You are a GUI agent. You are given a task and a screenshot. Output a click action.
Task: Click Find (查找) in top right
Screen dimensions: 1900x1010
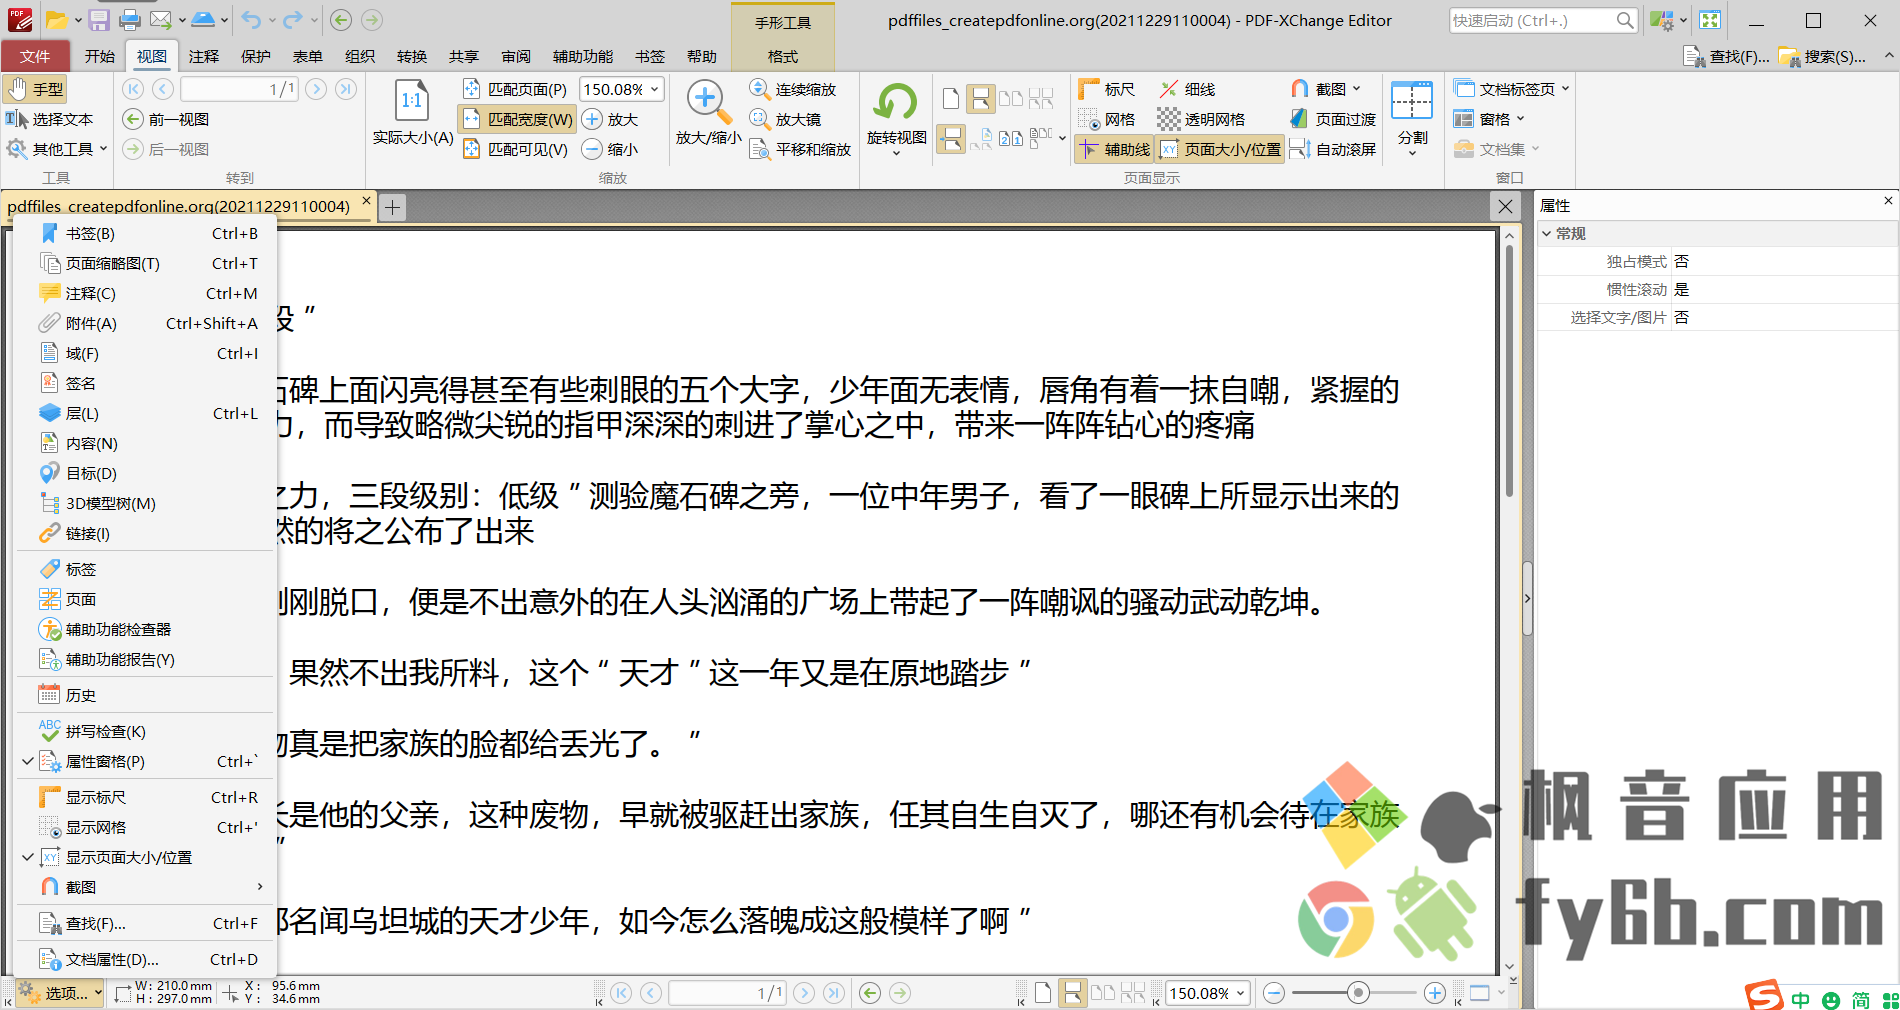1726,56
